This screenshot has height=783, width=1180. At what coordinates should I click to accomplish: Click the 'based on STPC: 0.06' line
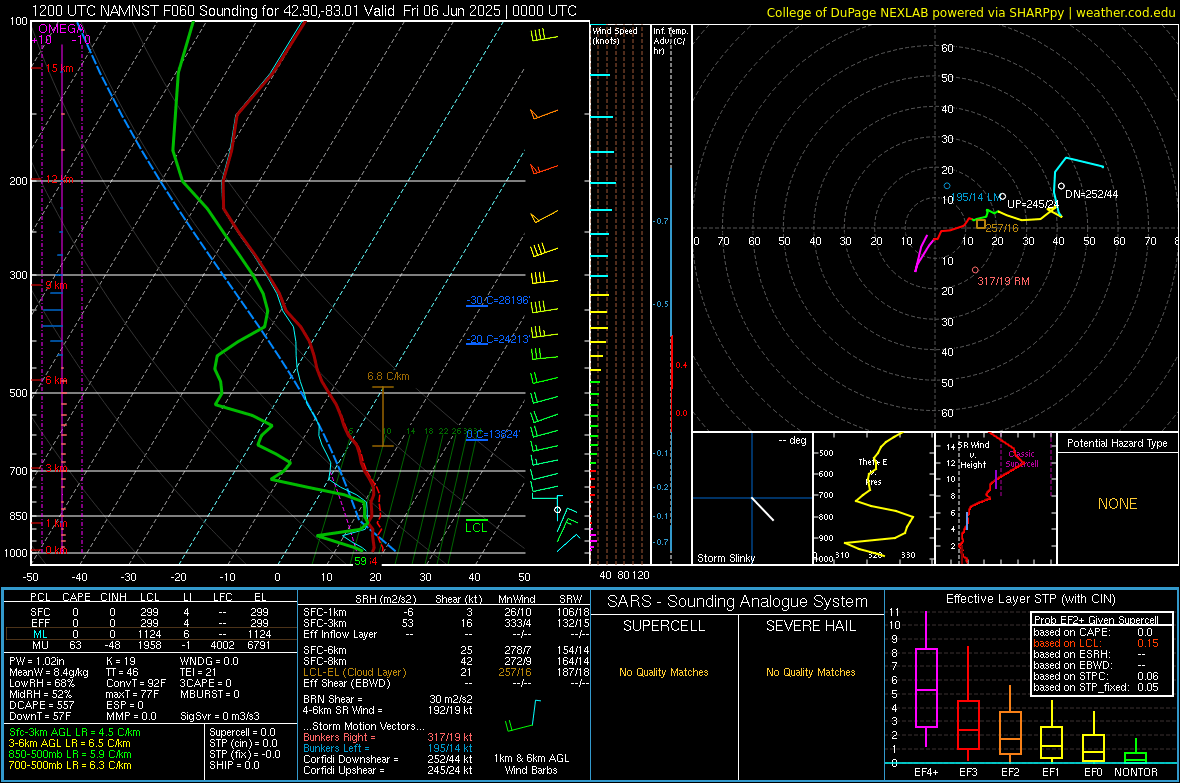[1096, 676]
